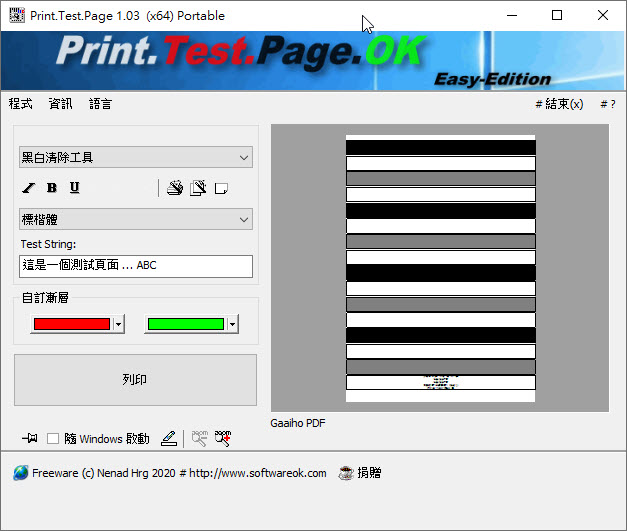Click the large 列印 print button
This screenshot has width=627, height=531.
[x=135, y=380]
